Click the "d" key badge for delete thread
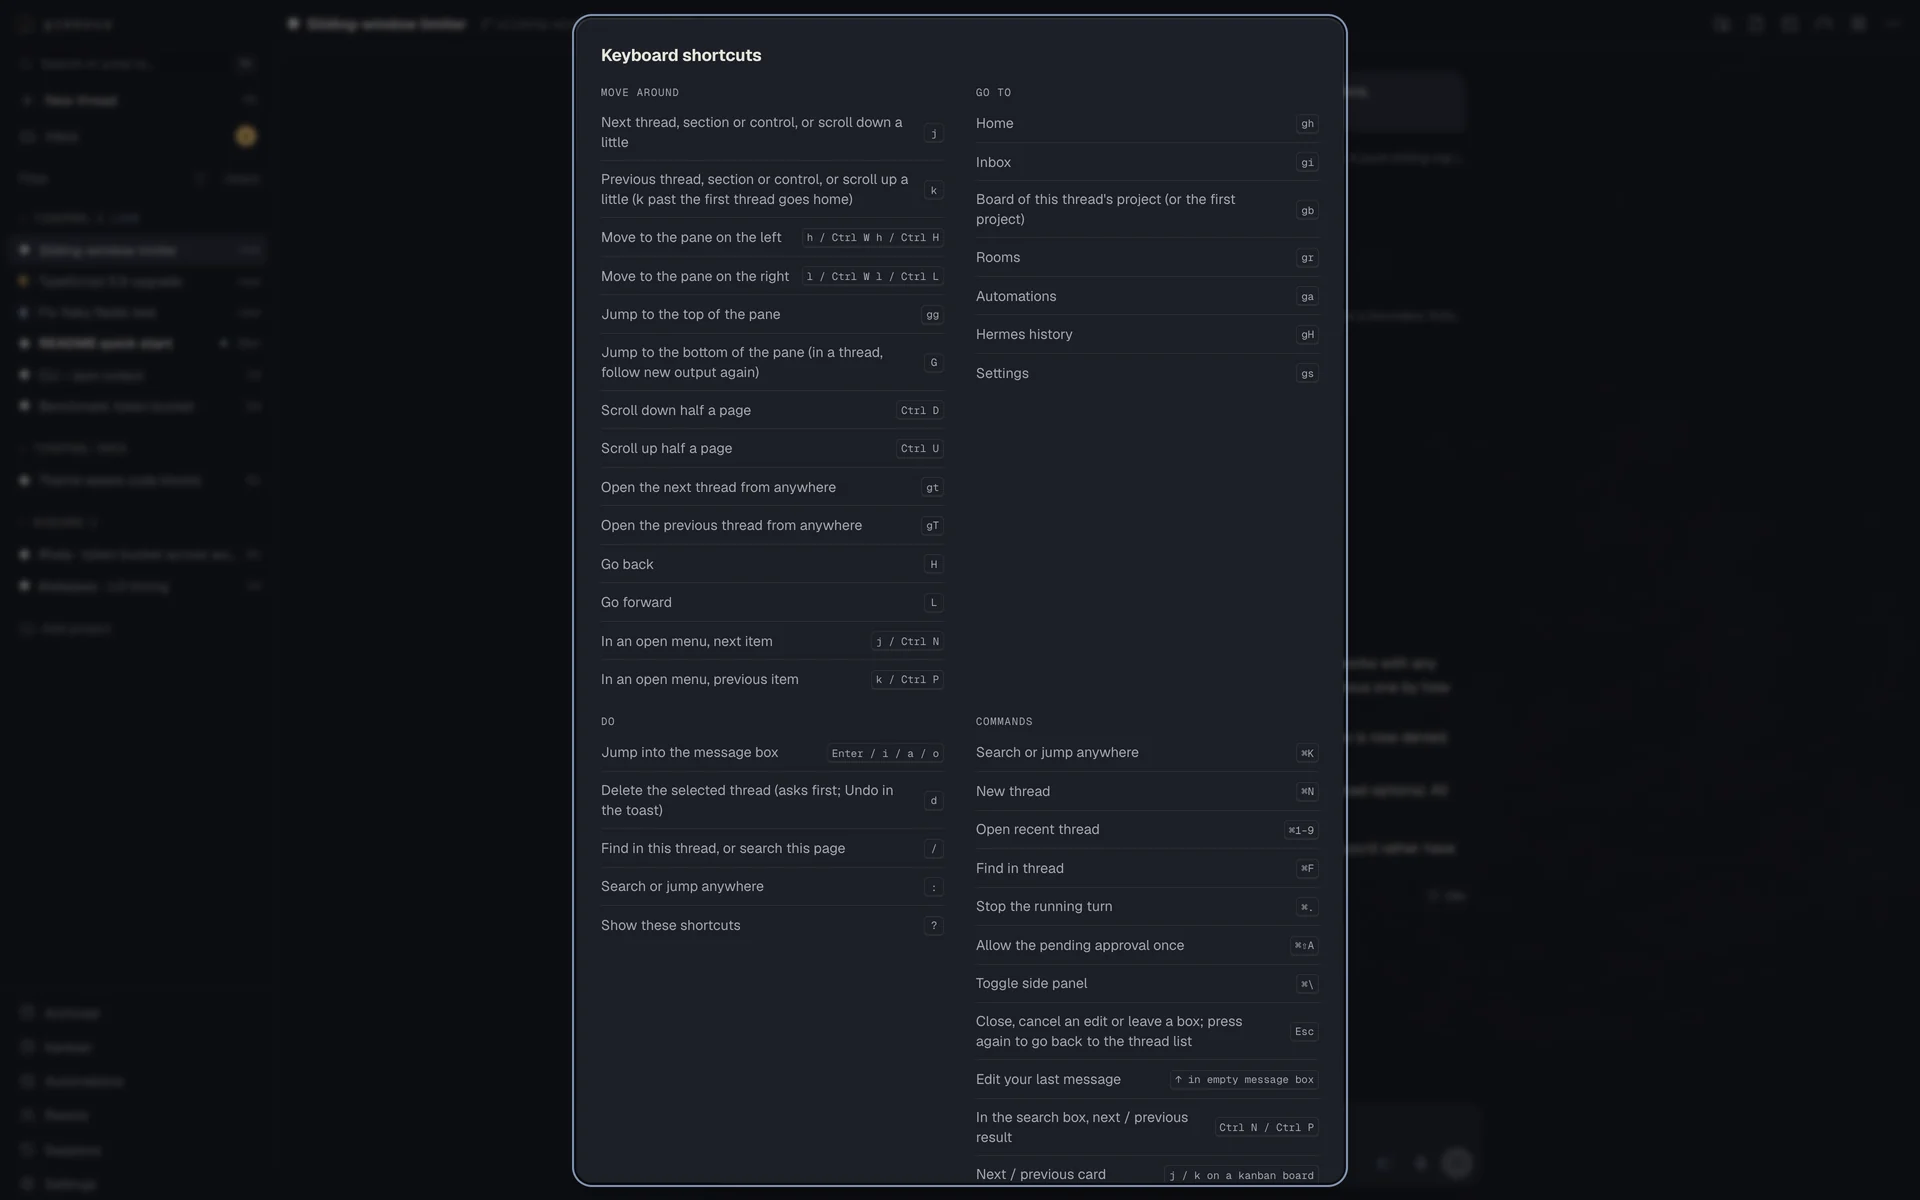 [934, 801]
